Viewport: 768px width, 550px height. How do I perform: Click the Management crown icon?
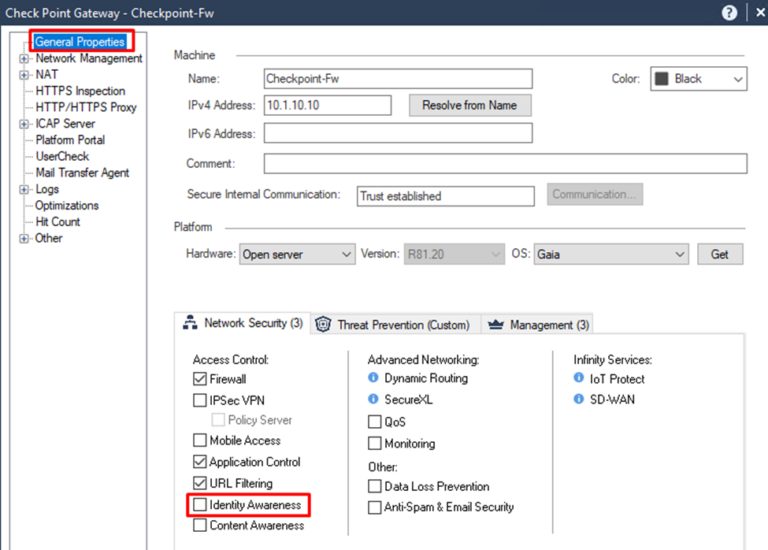click(x=496, y=324)
